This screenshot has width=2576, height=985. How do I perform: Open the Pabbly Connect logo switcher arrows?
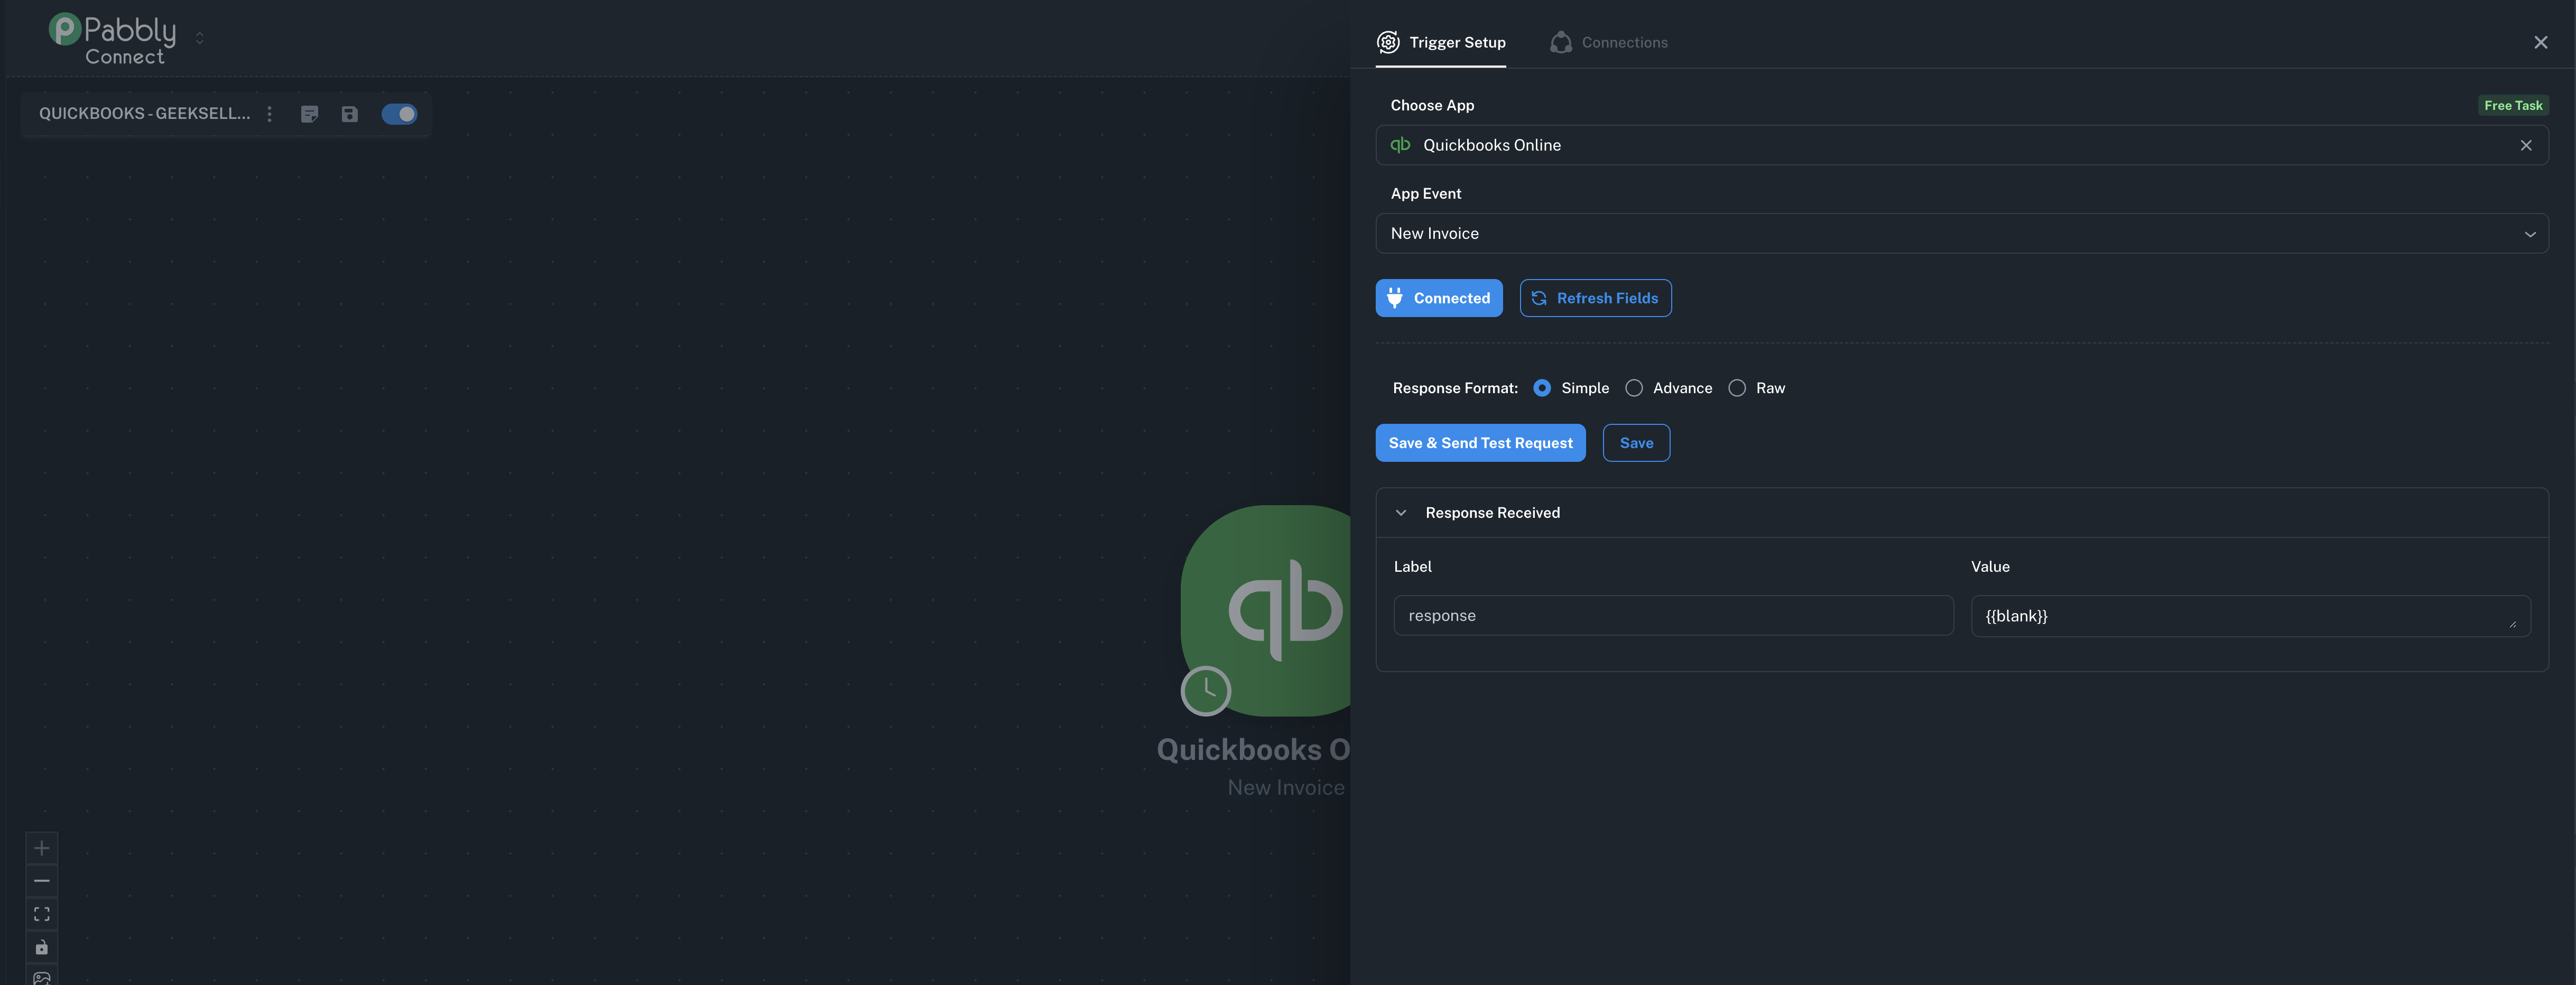tap(199, 38)
